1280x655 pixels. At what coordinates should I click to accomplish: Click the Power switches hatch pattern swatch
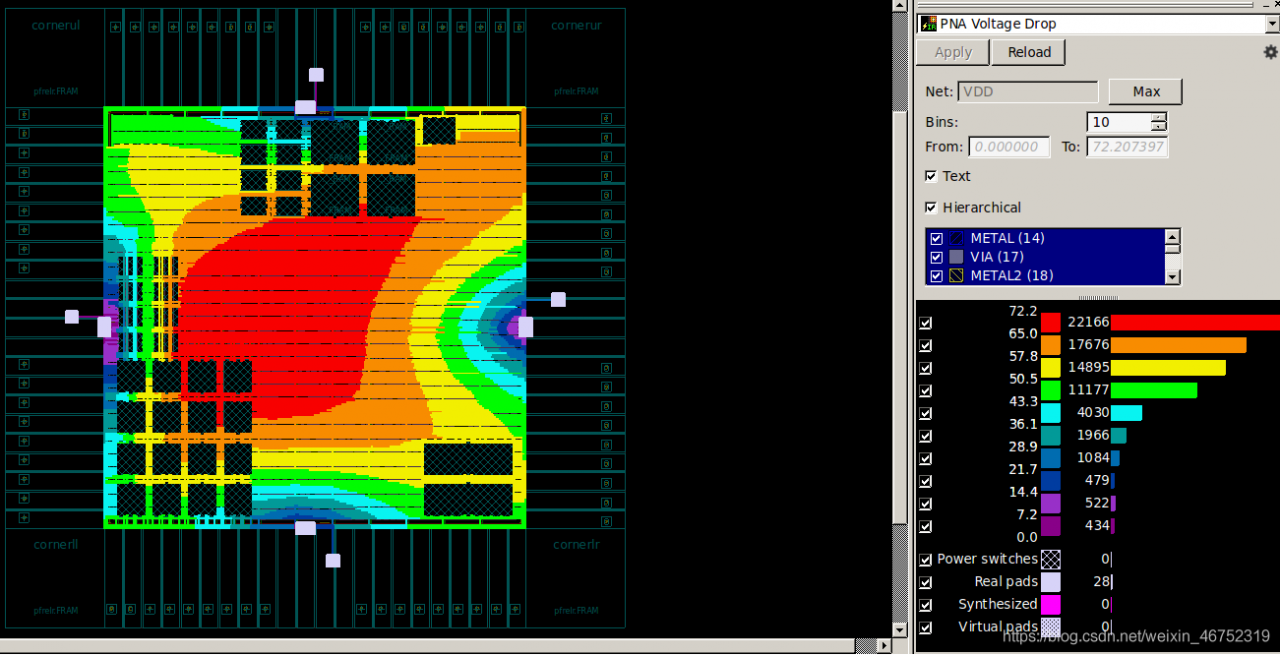click(1051, 559)
